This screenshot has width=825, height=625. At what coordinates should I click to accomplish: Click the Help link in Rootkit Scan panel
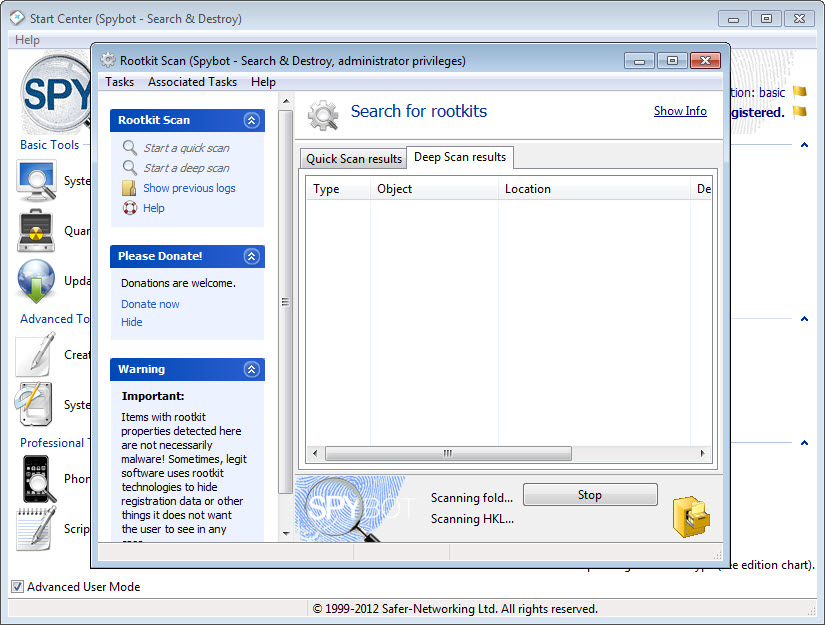[x=154, y=208]
